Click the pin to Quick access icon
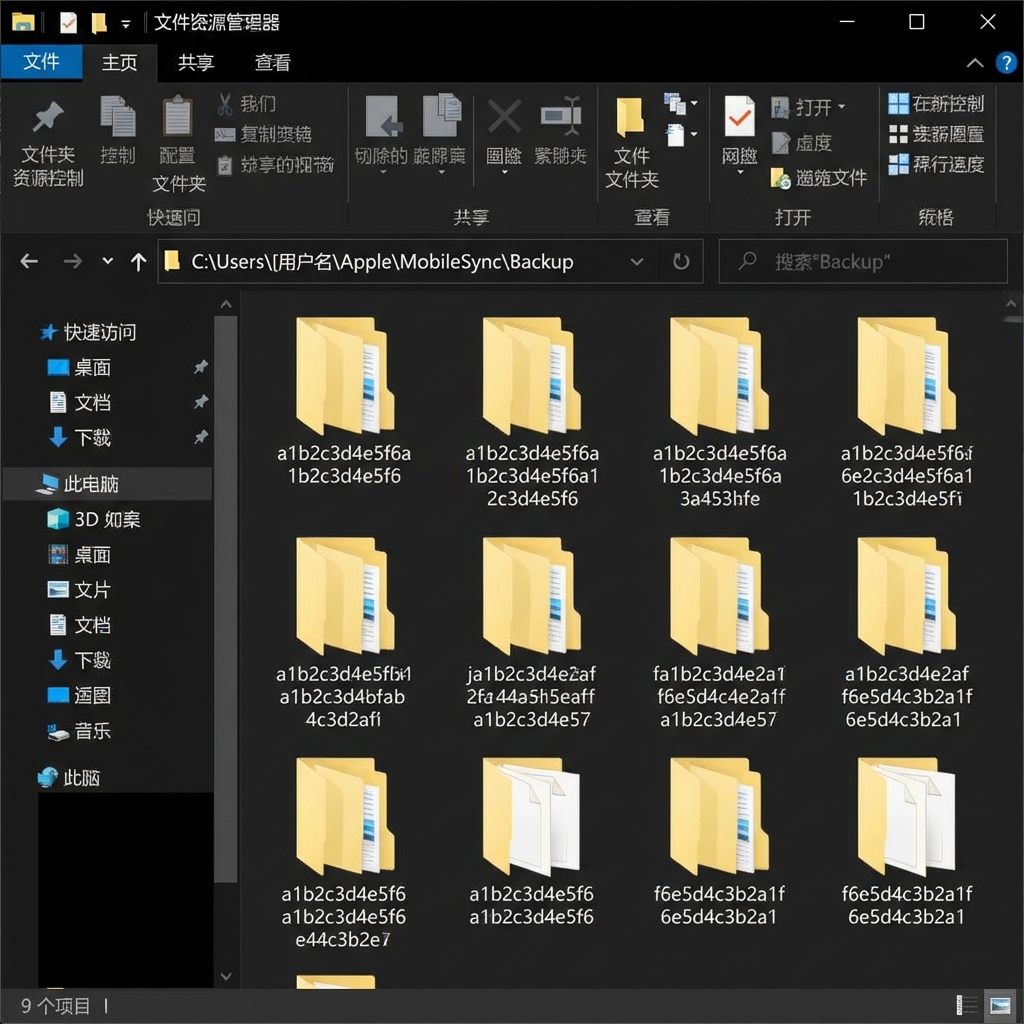Screen dimensions: 1024x1024 pos(48,118)
